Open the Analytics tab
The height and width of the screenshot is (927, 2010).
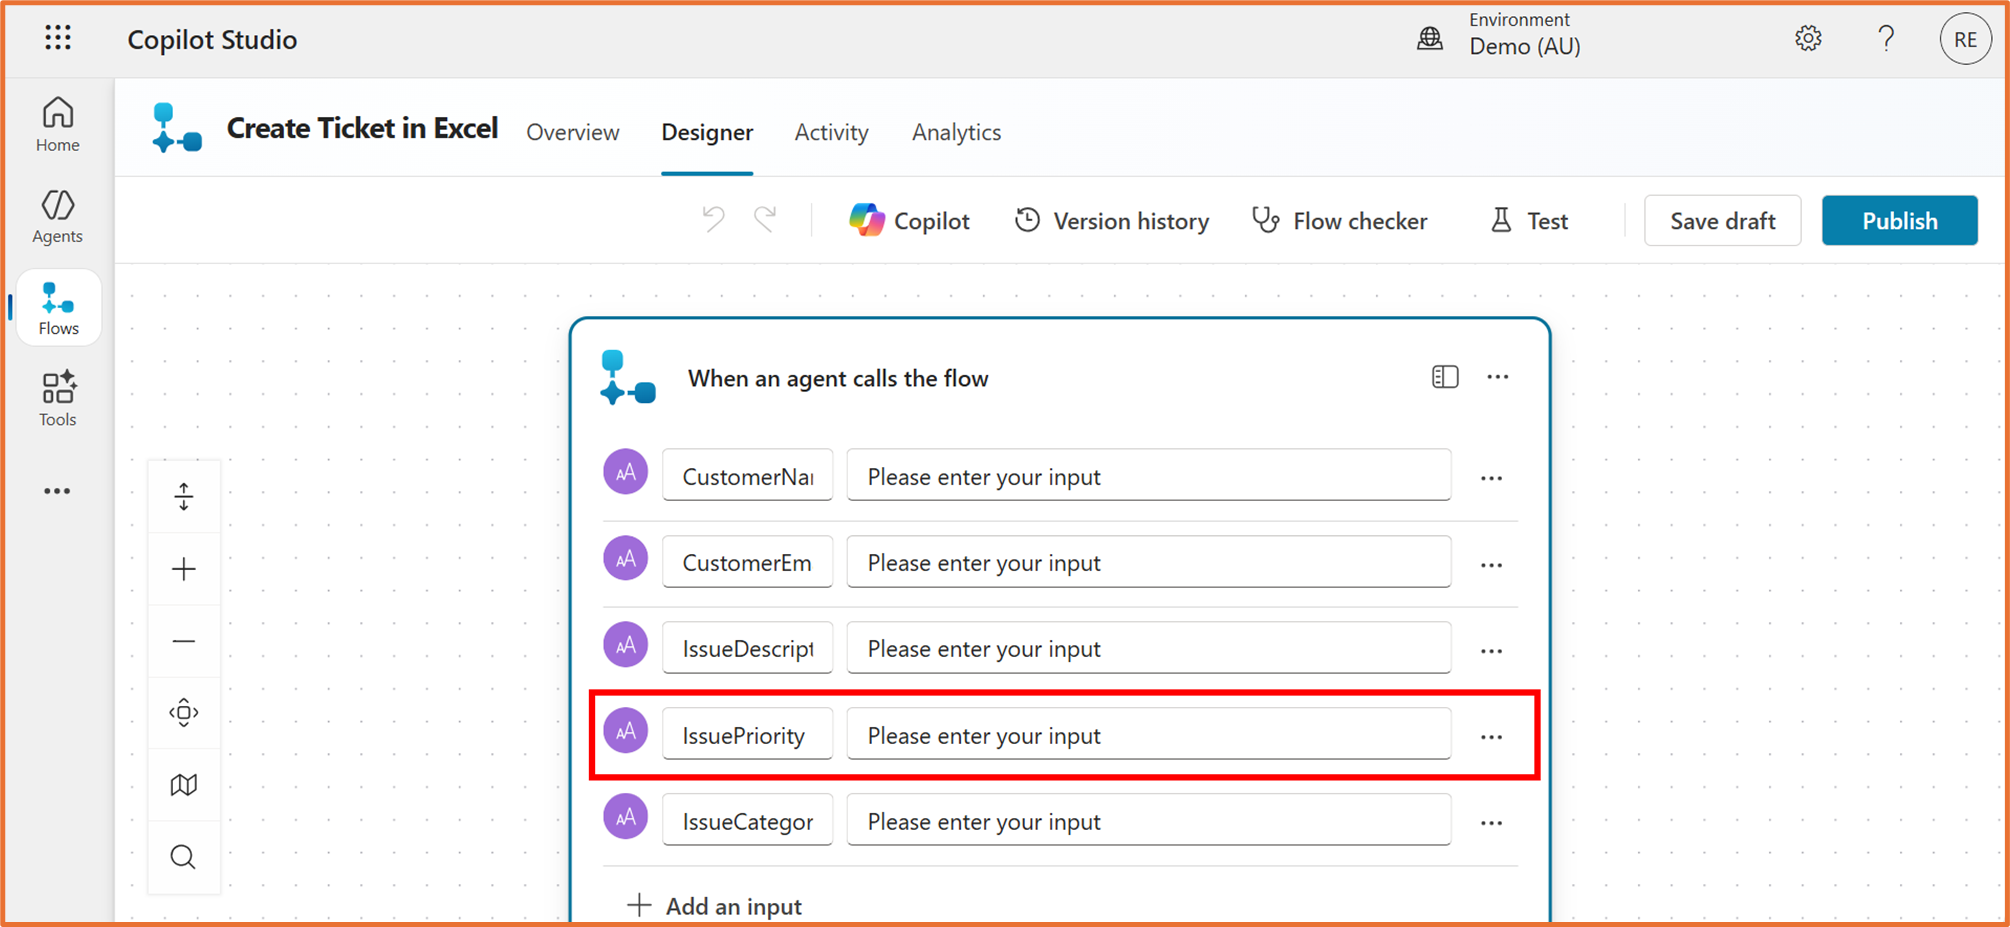(x=956, y=132)
